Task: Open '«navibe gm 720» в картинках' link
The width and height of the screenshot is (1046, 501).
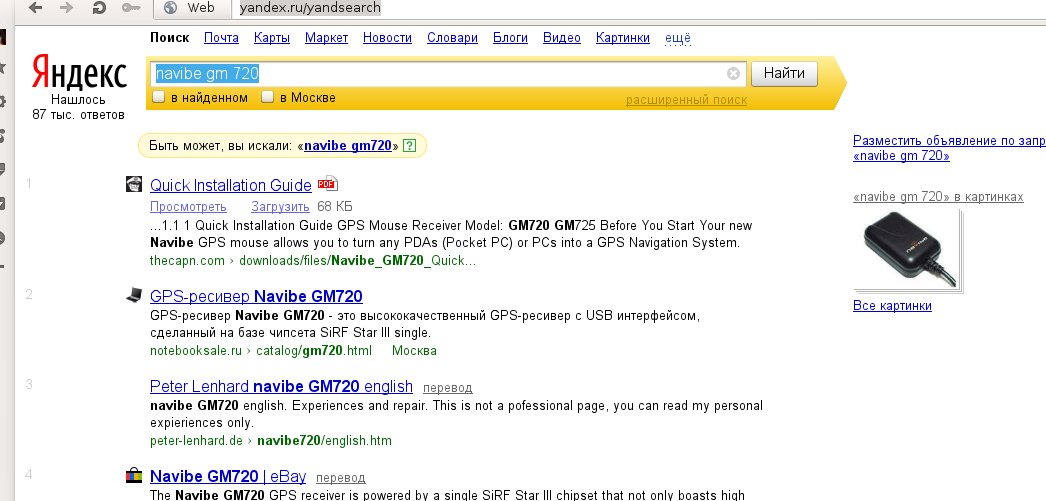Action: [x=938, y=197]
